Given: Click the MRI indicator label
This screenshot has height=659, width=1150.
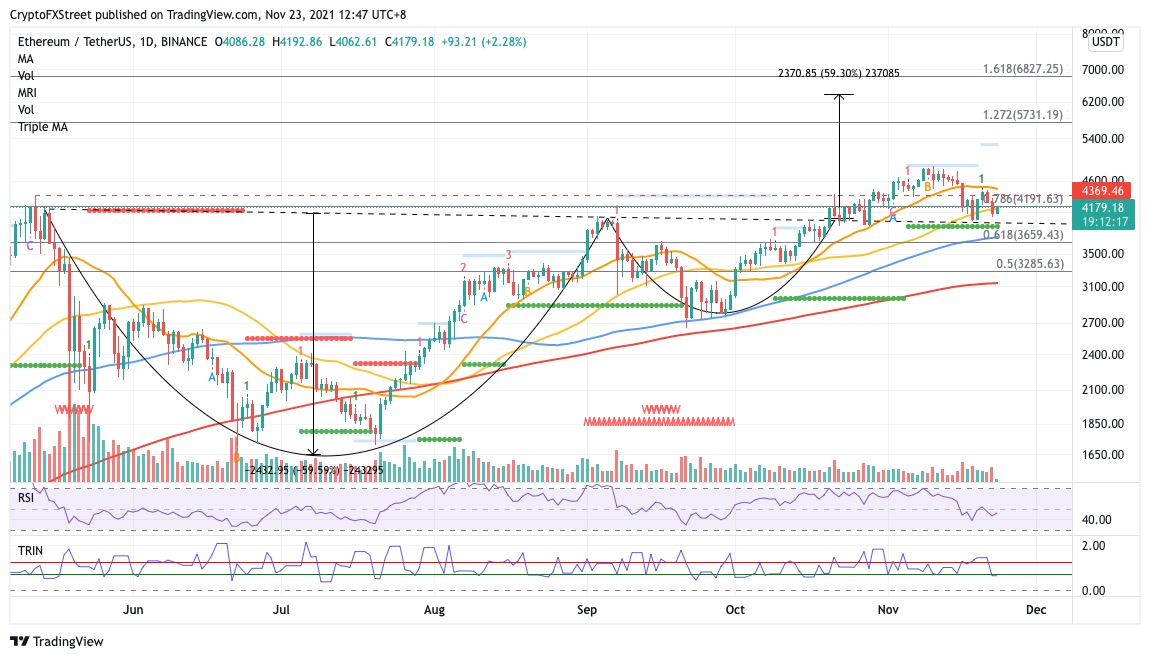Looking at the screenshot, I should (27, 93).
